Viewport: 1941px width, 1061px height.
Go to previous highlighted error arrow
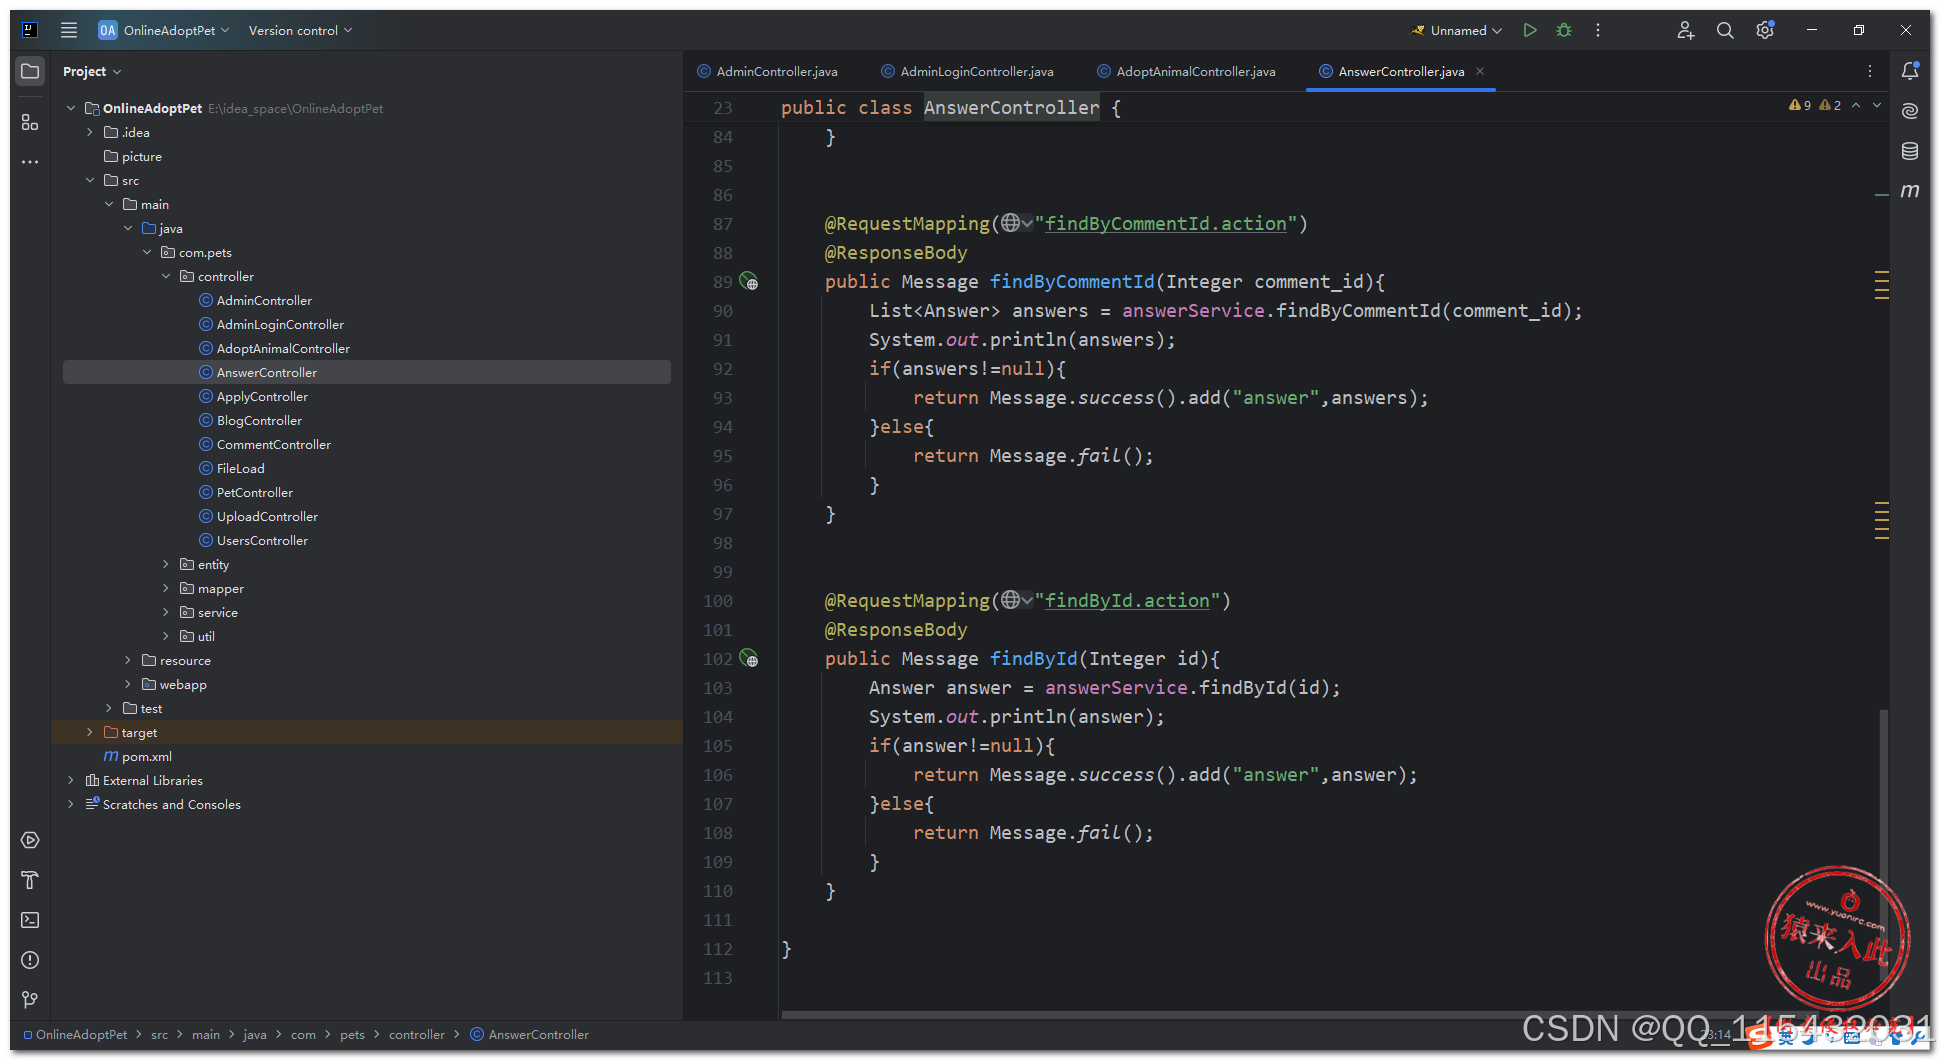(1856, 105)
